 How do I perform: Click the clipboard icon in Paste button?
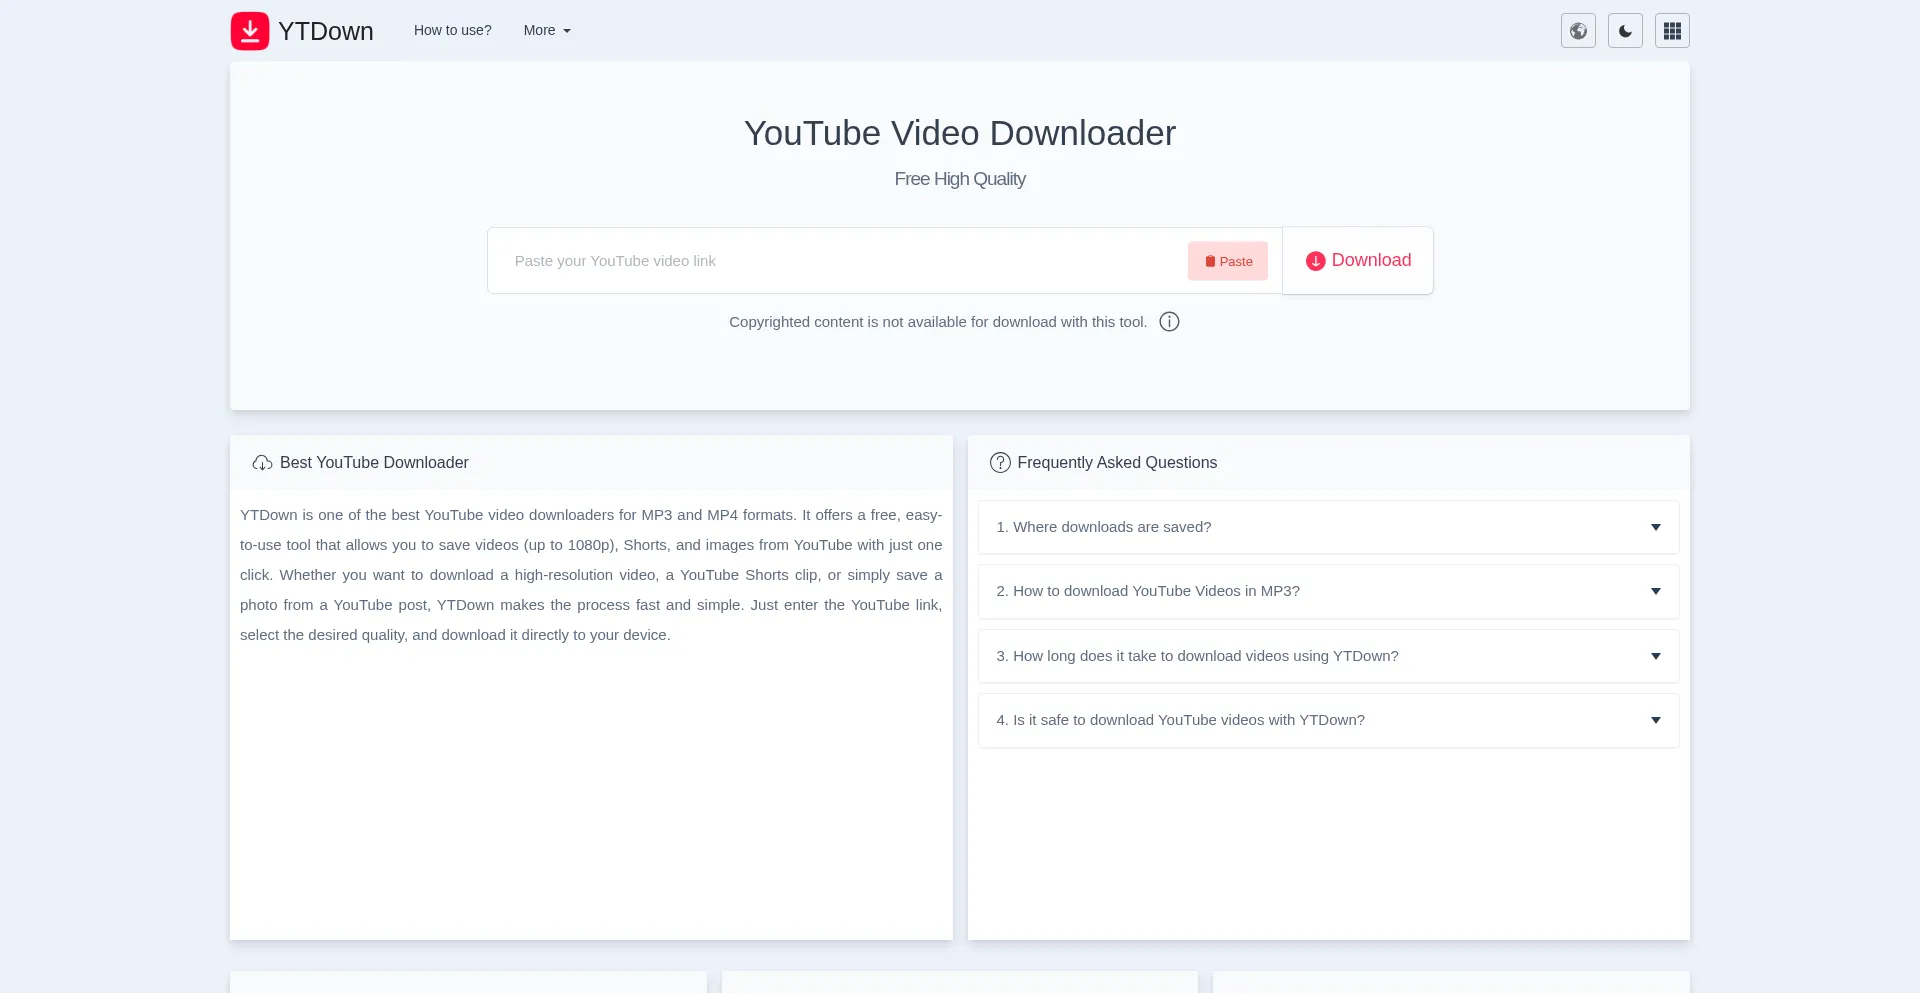pos(1210,262)
